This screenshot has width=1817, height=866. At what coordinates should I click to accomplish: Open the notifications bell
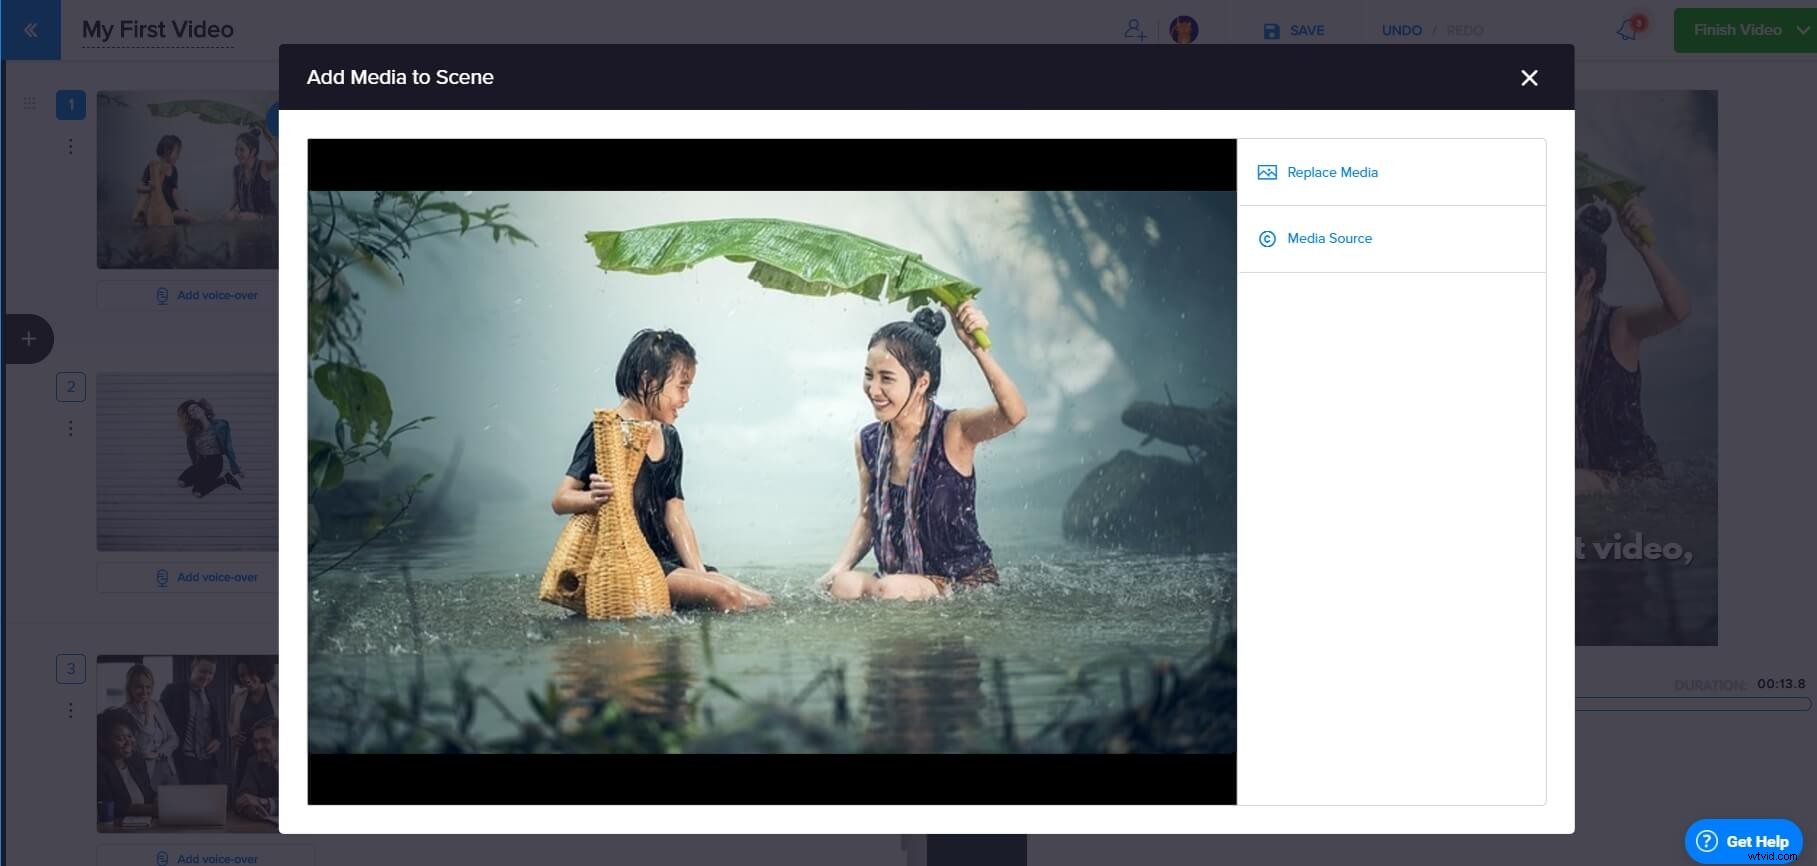(x=1629, y=30)
